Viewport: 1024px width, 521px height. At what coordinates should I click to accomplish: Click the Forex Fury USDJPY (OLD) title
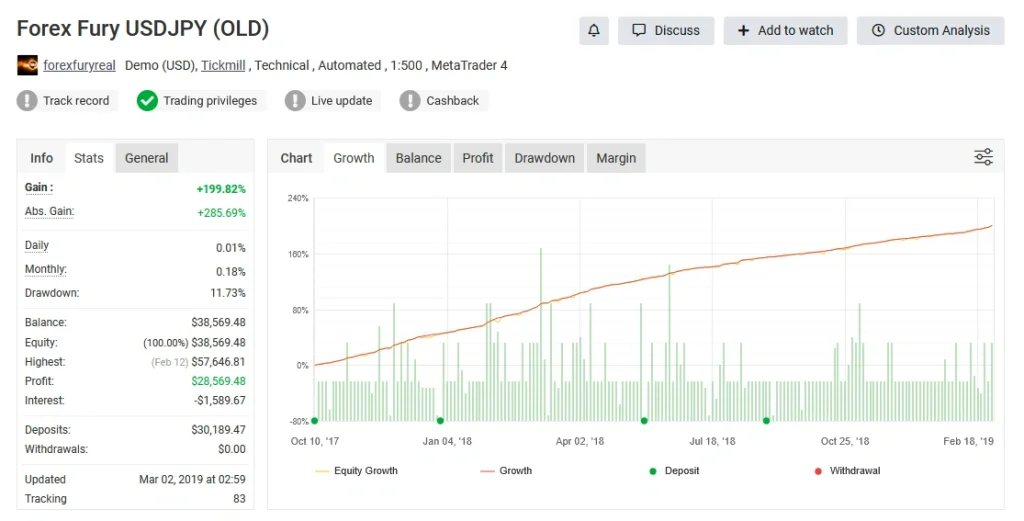click(x=143, y=29)
